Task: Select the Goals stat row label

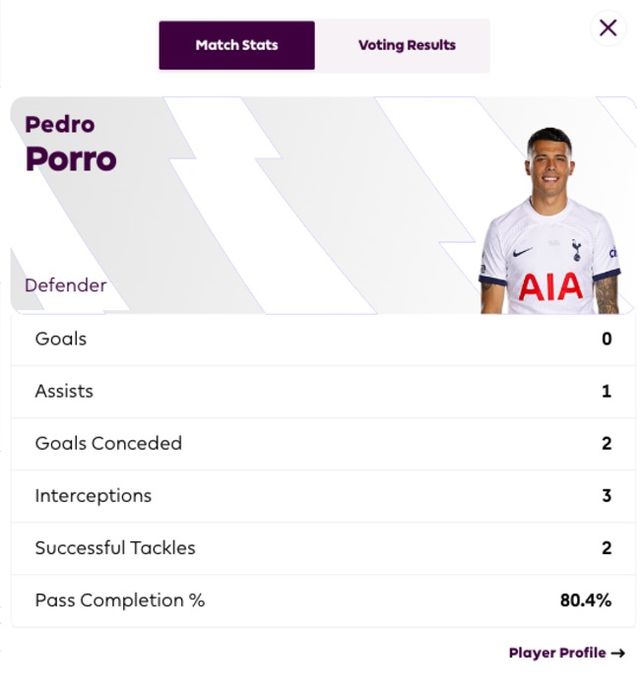Action: 61,339
